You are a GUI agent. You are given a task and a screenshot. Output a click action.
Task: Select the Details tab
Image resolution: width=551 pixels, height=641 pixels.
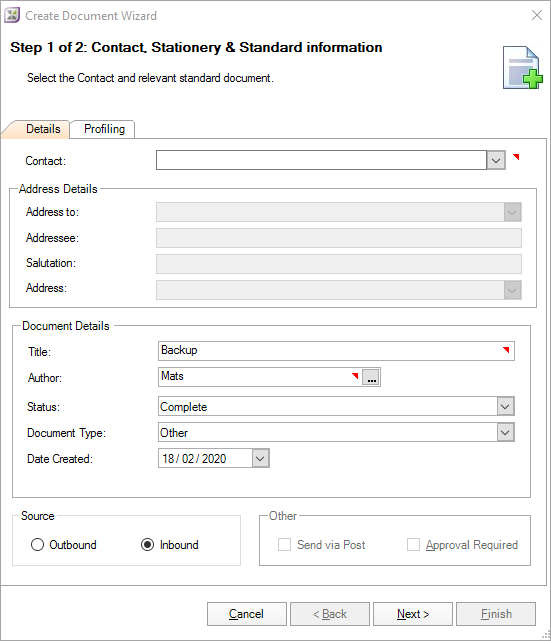pos(43,129)
